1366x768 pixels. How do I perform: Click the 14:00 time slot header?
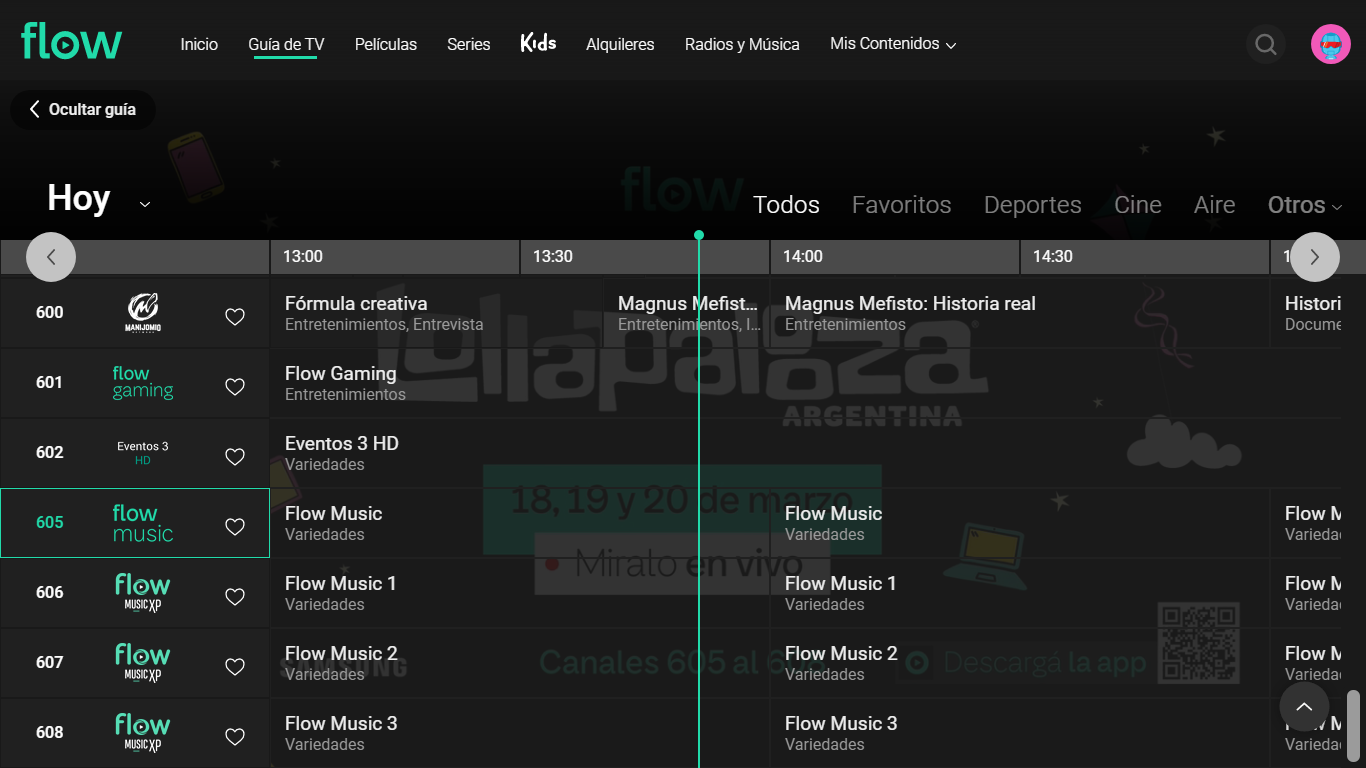(x=803, y=257)
